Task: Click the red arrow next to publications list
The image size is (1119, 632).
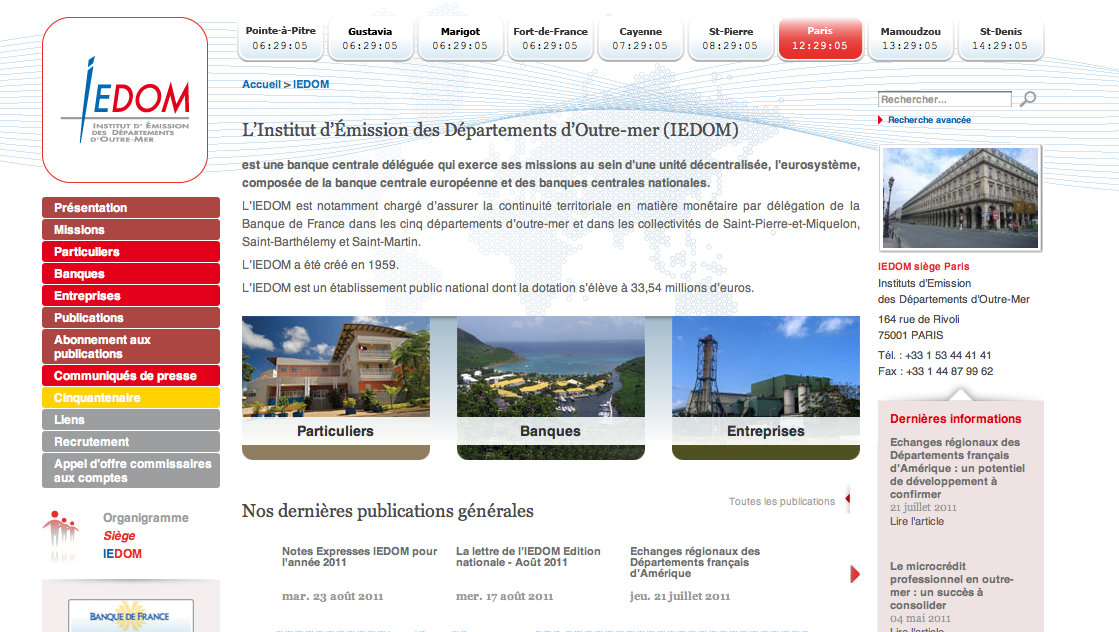Action: 855,574
